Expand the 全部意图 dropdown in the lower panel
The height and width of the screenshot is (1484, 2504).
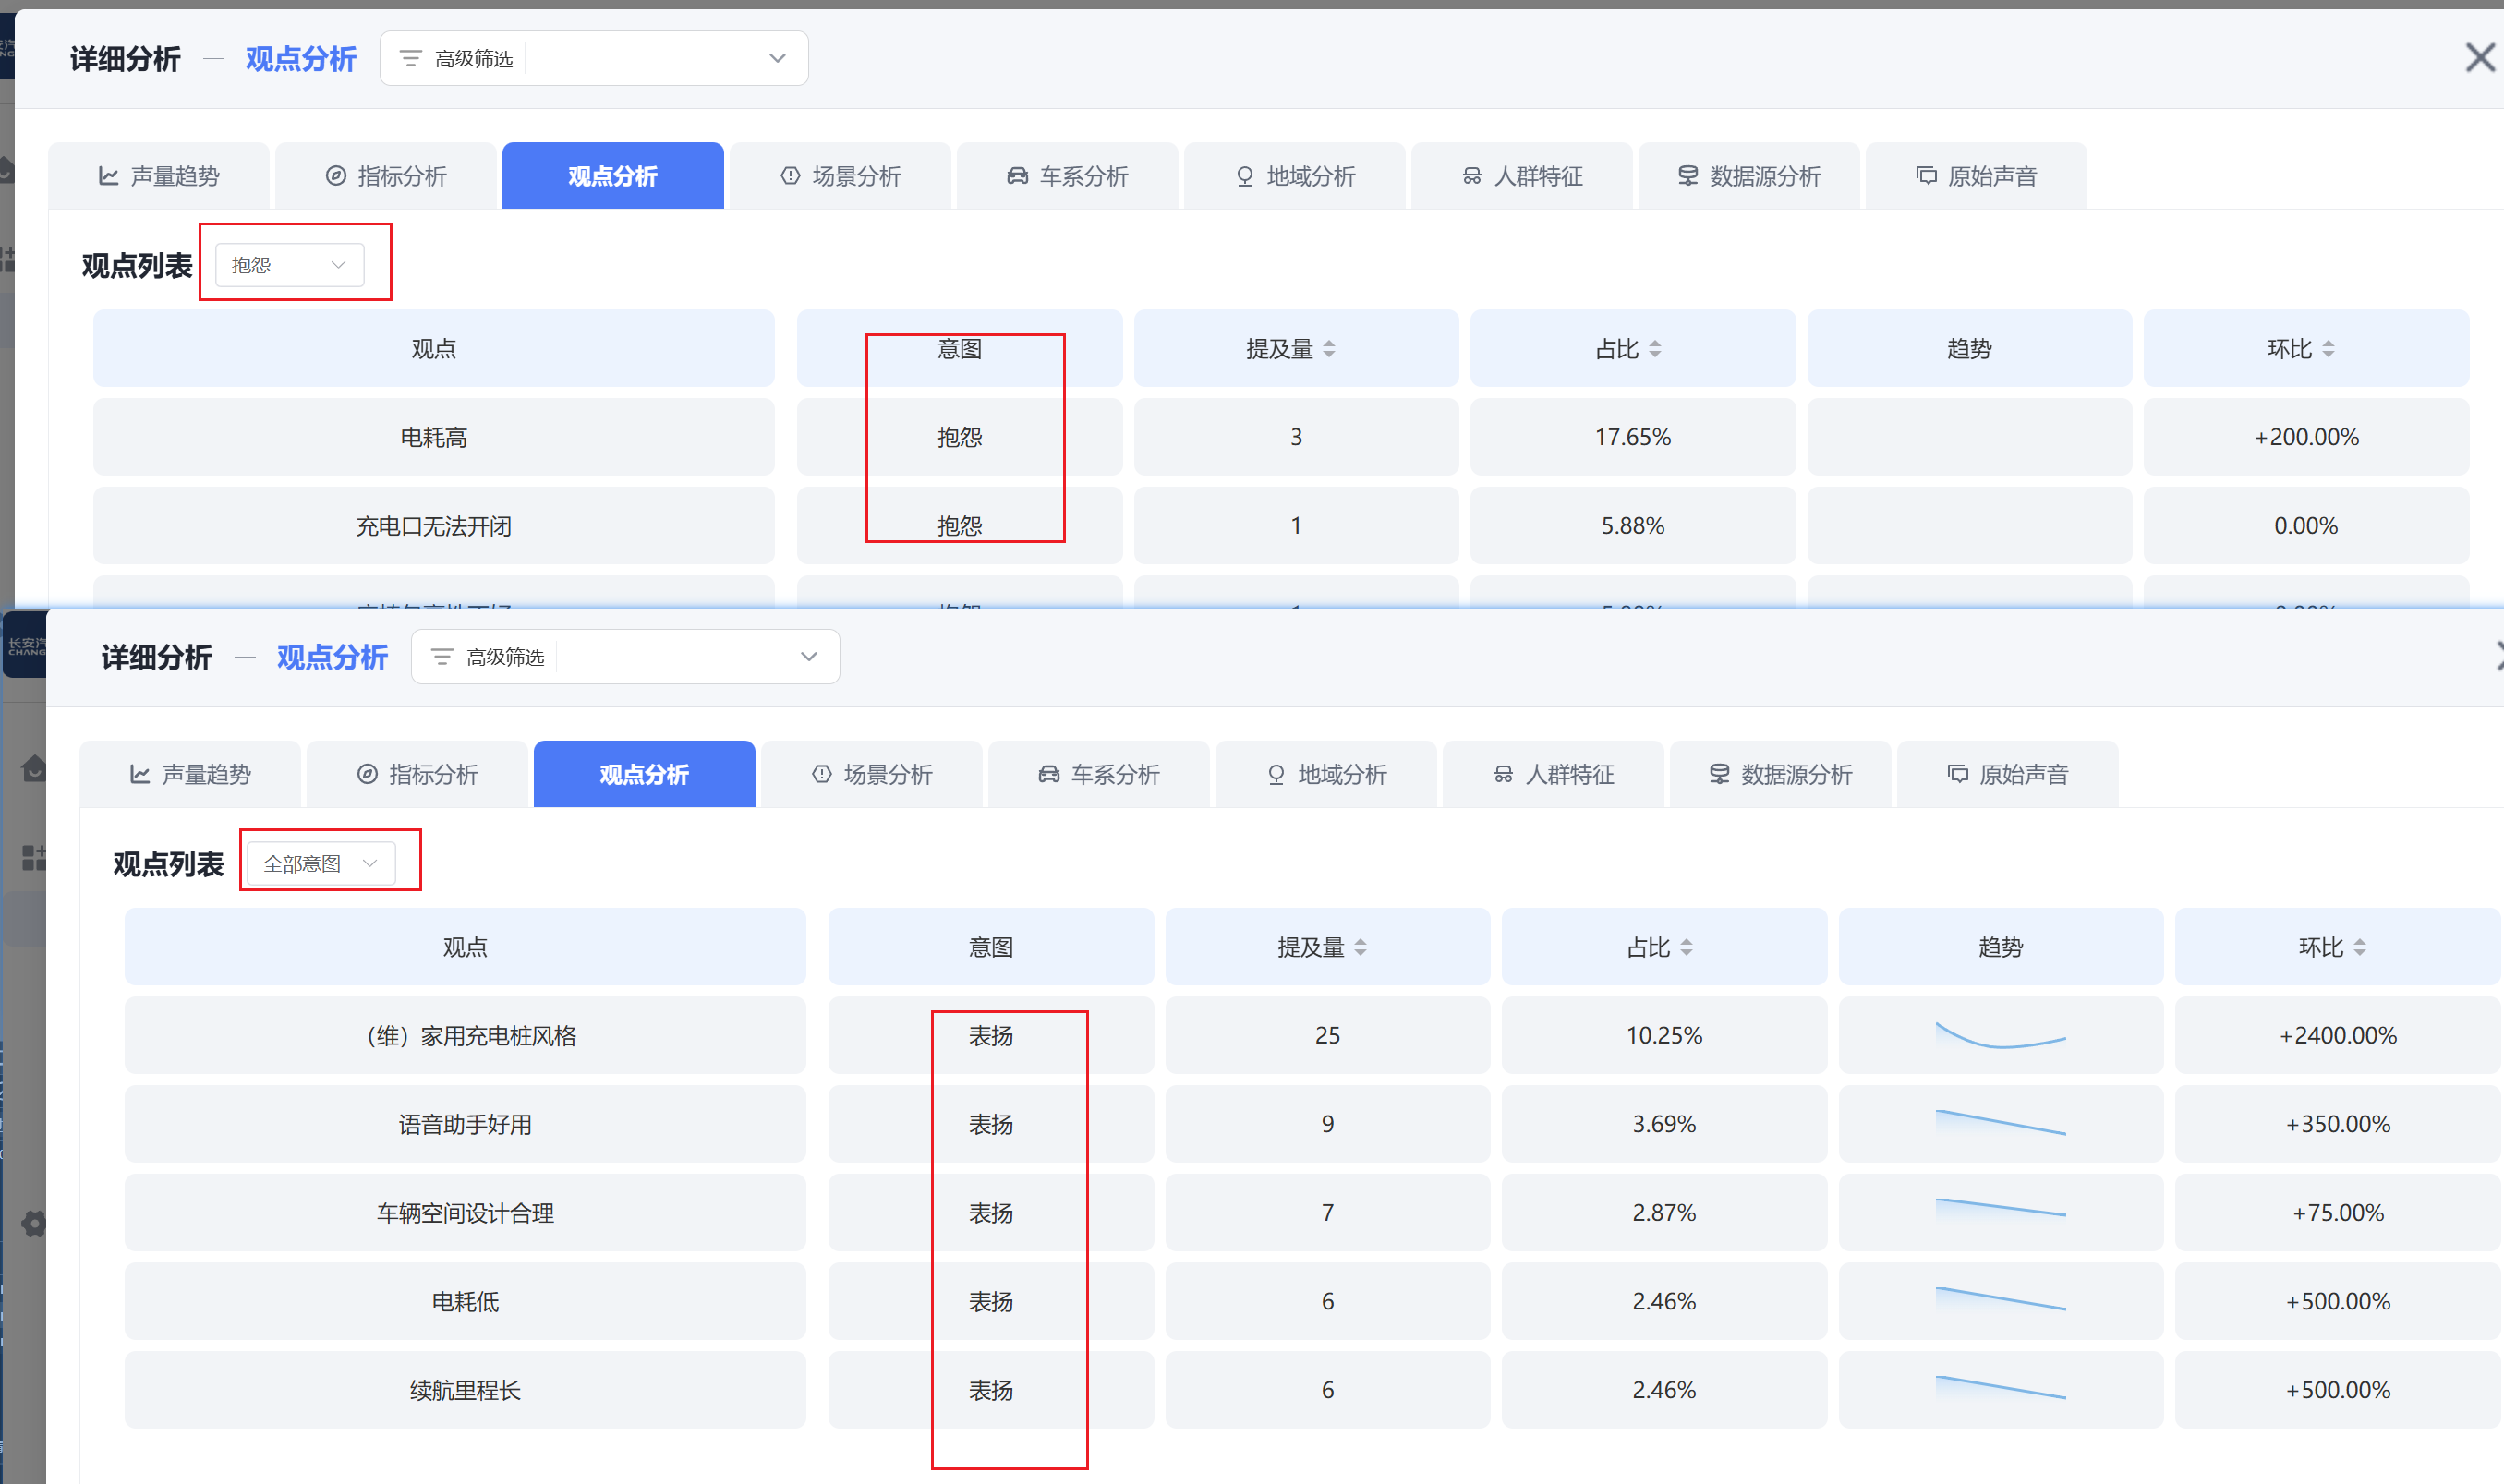pos(320,863)
